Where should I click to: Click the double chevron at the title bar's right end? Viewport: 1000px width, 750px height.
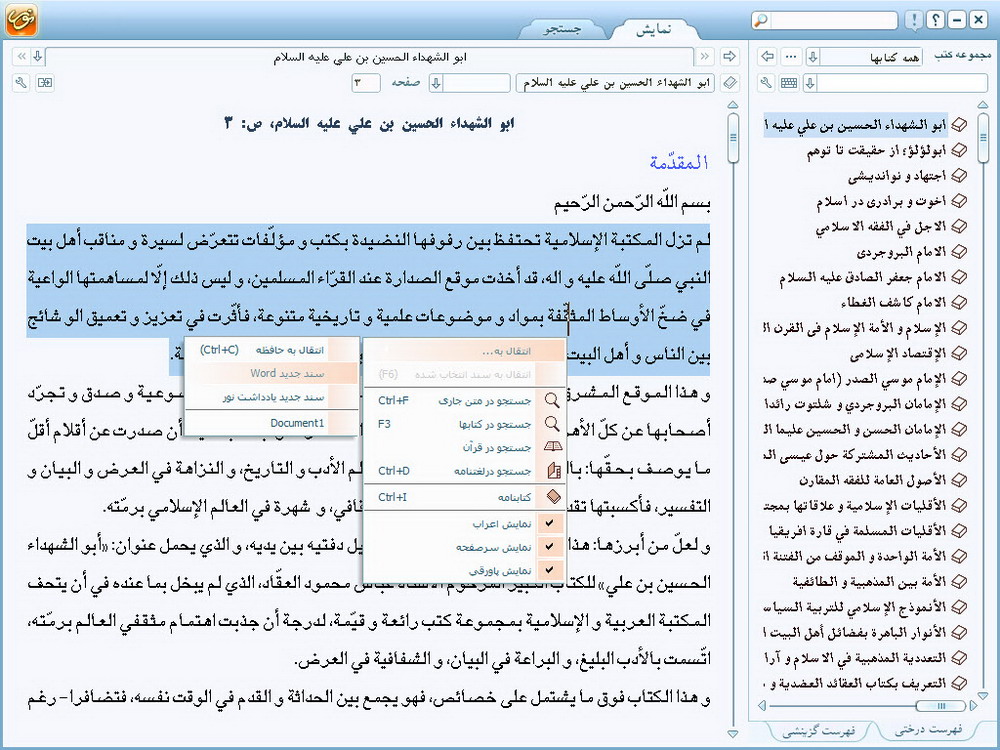[x=705, y=57]
